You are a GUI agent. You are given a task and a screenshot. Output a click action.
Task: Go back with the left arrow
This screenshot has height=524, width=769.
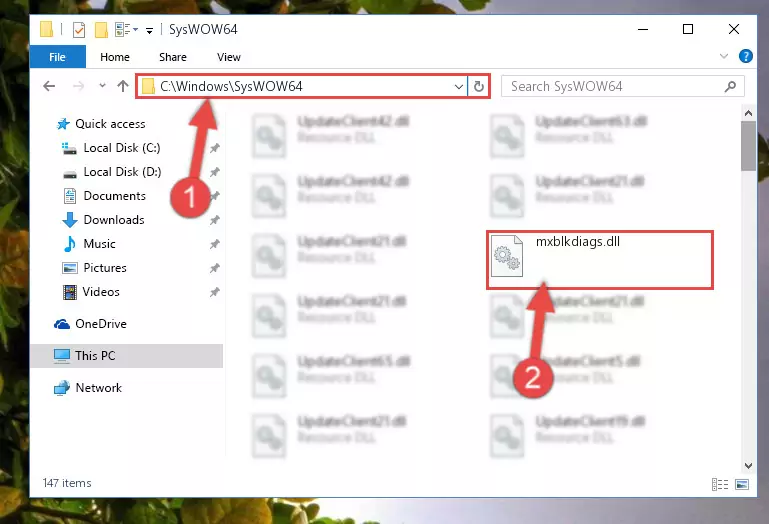49,86
